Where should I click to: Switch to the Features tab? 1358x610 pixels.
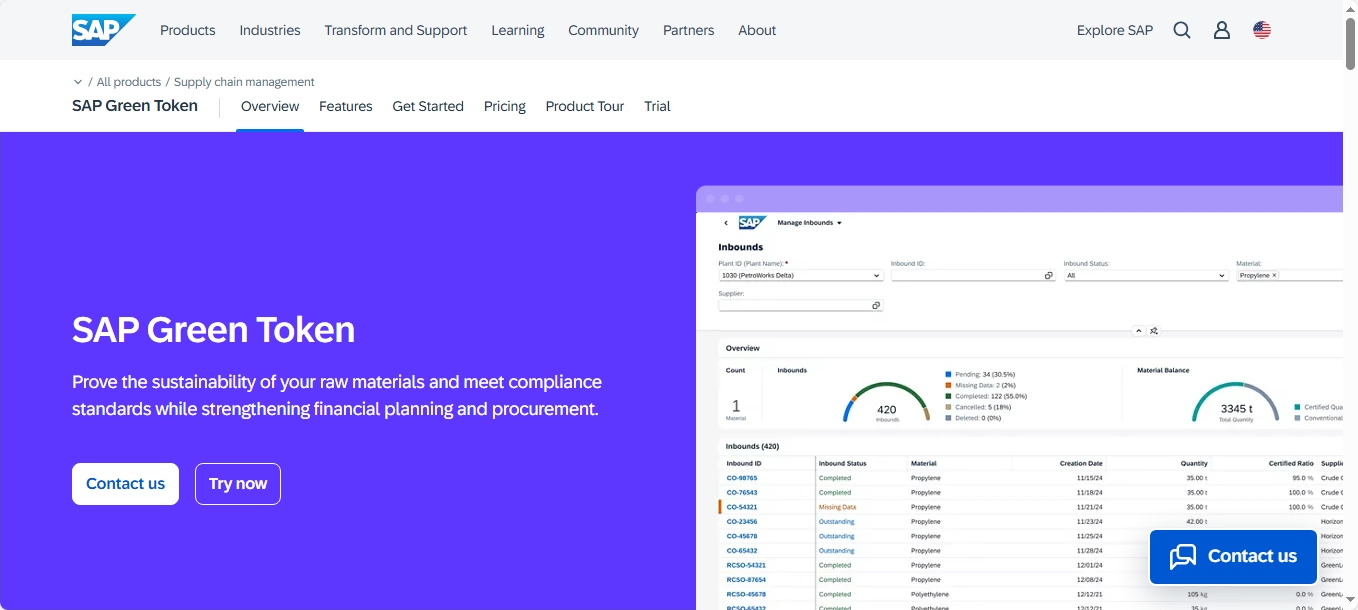[x=346, y=106]
